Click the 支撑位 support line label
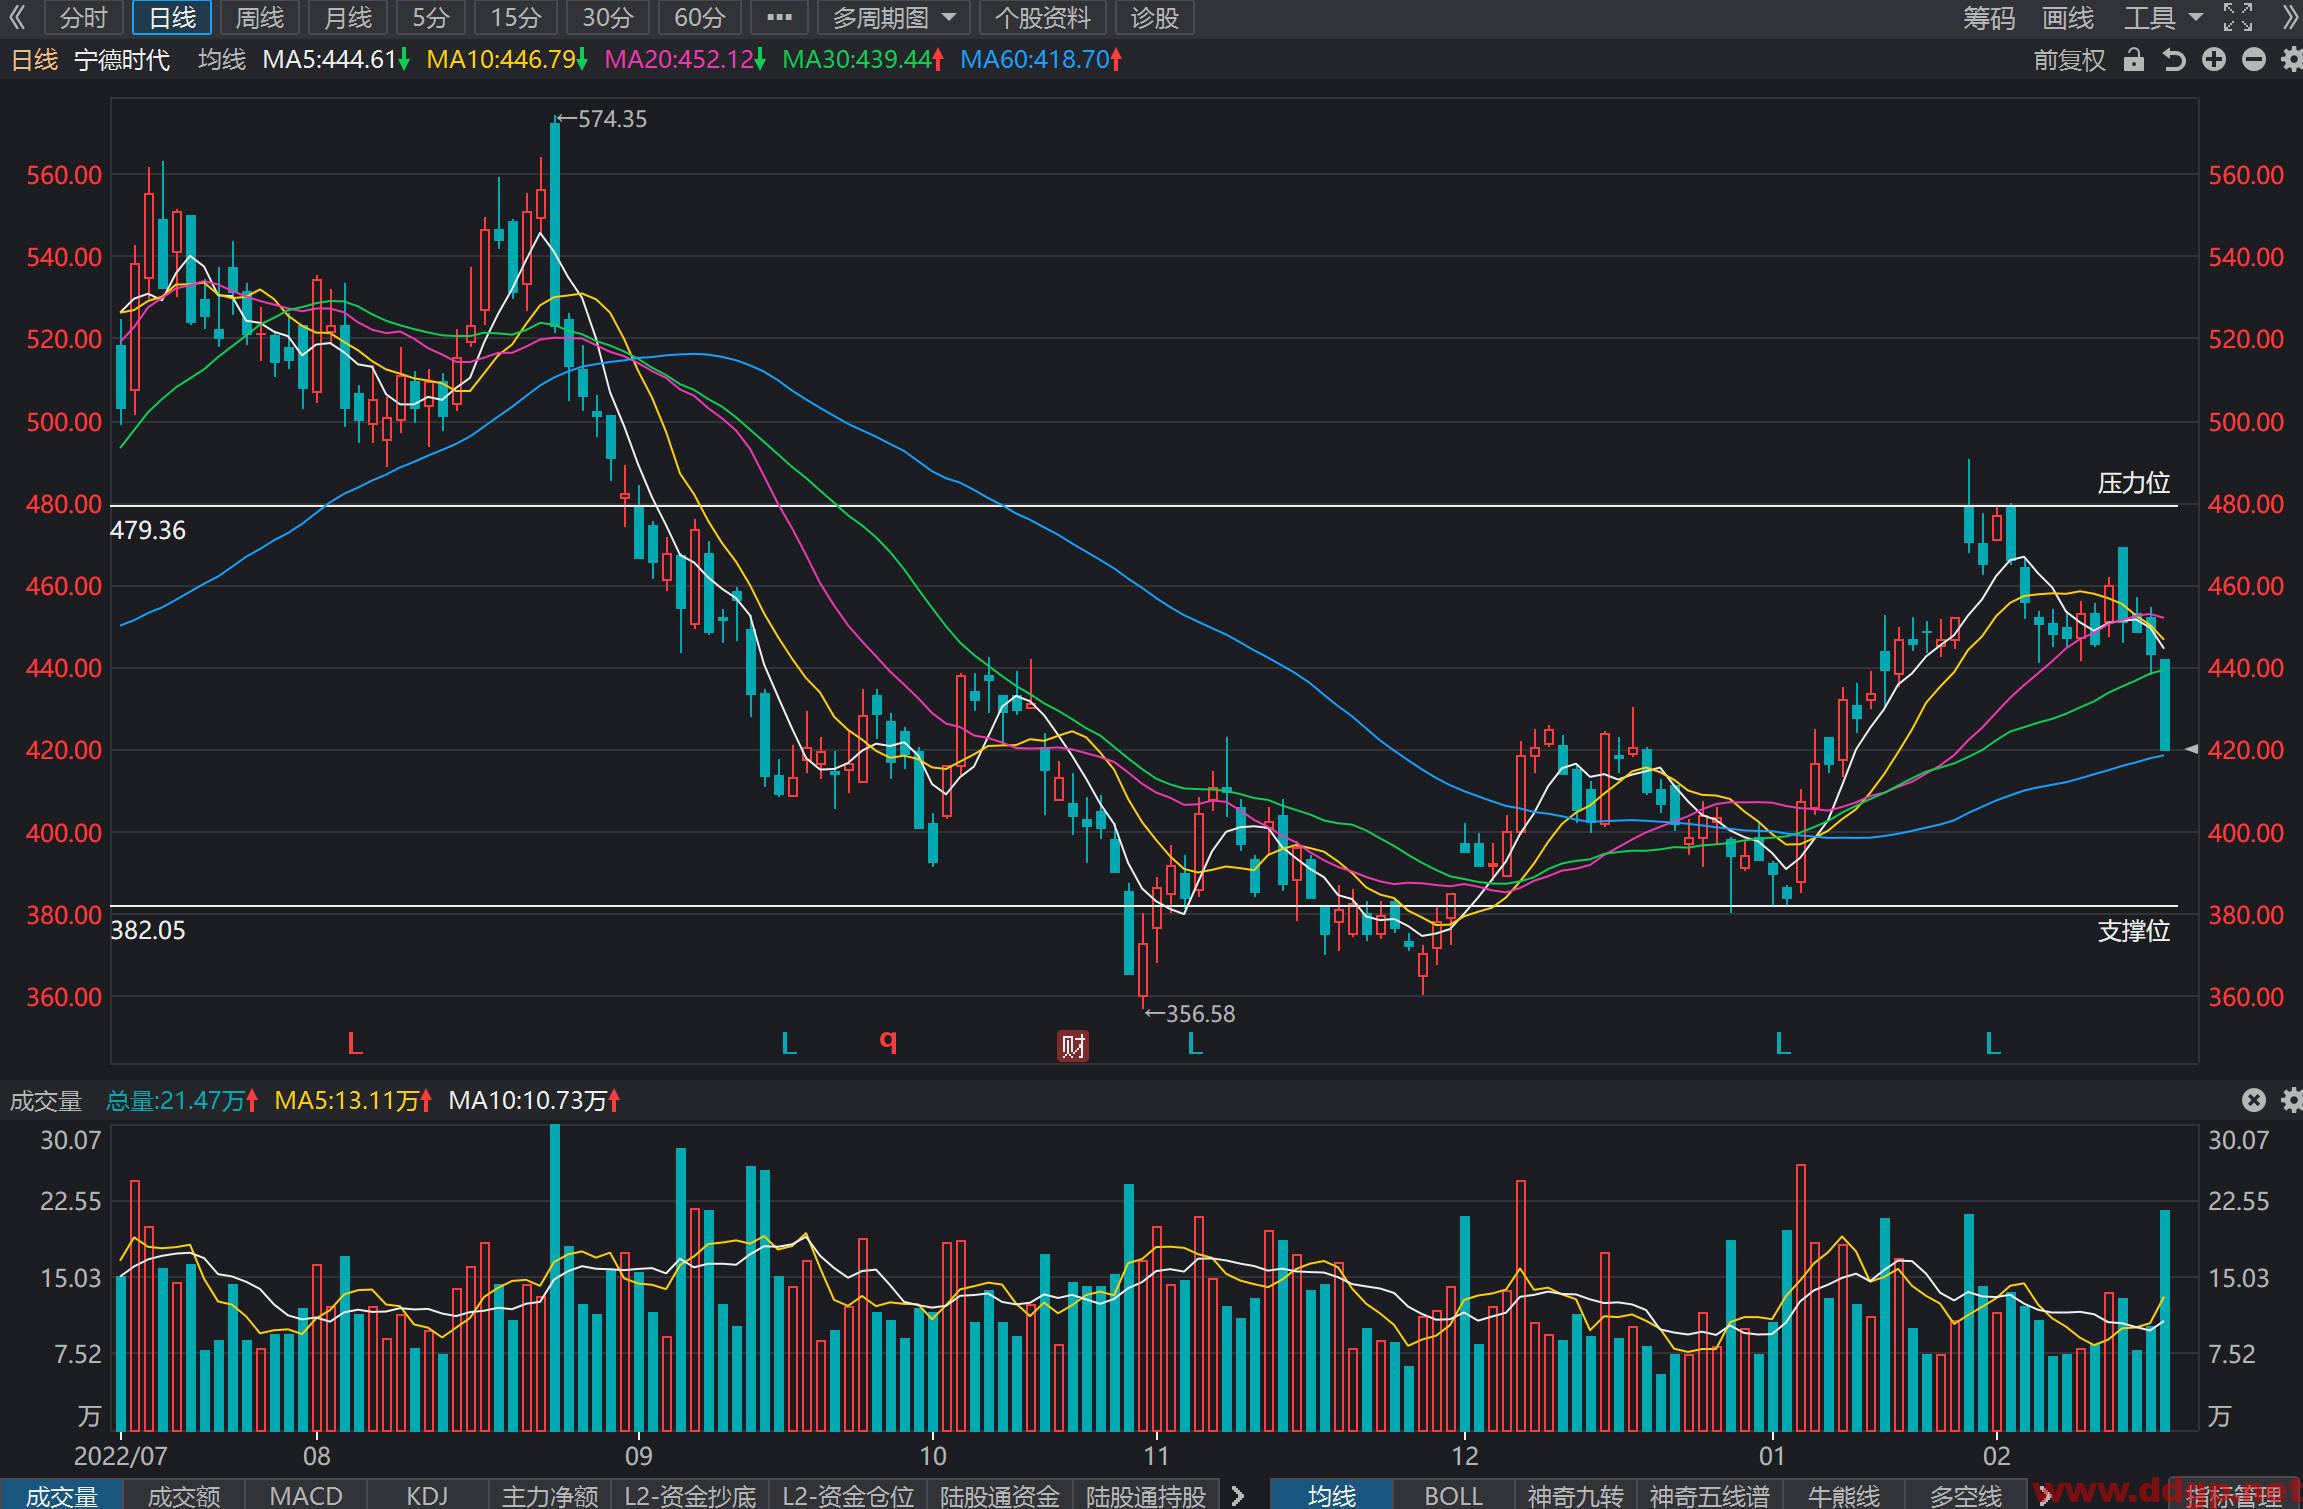This screenshot has height=1509, width=2303. tap(2133, 931)
